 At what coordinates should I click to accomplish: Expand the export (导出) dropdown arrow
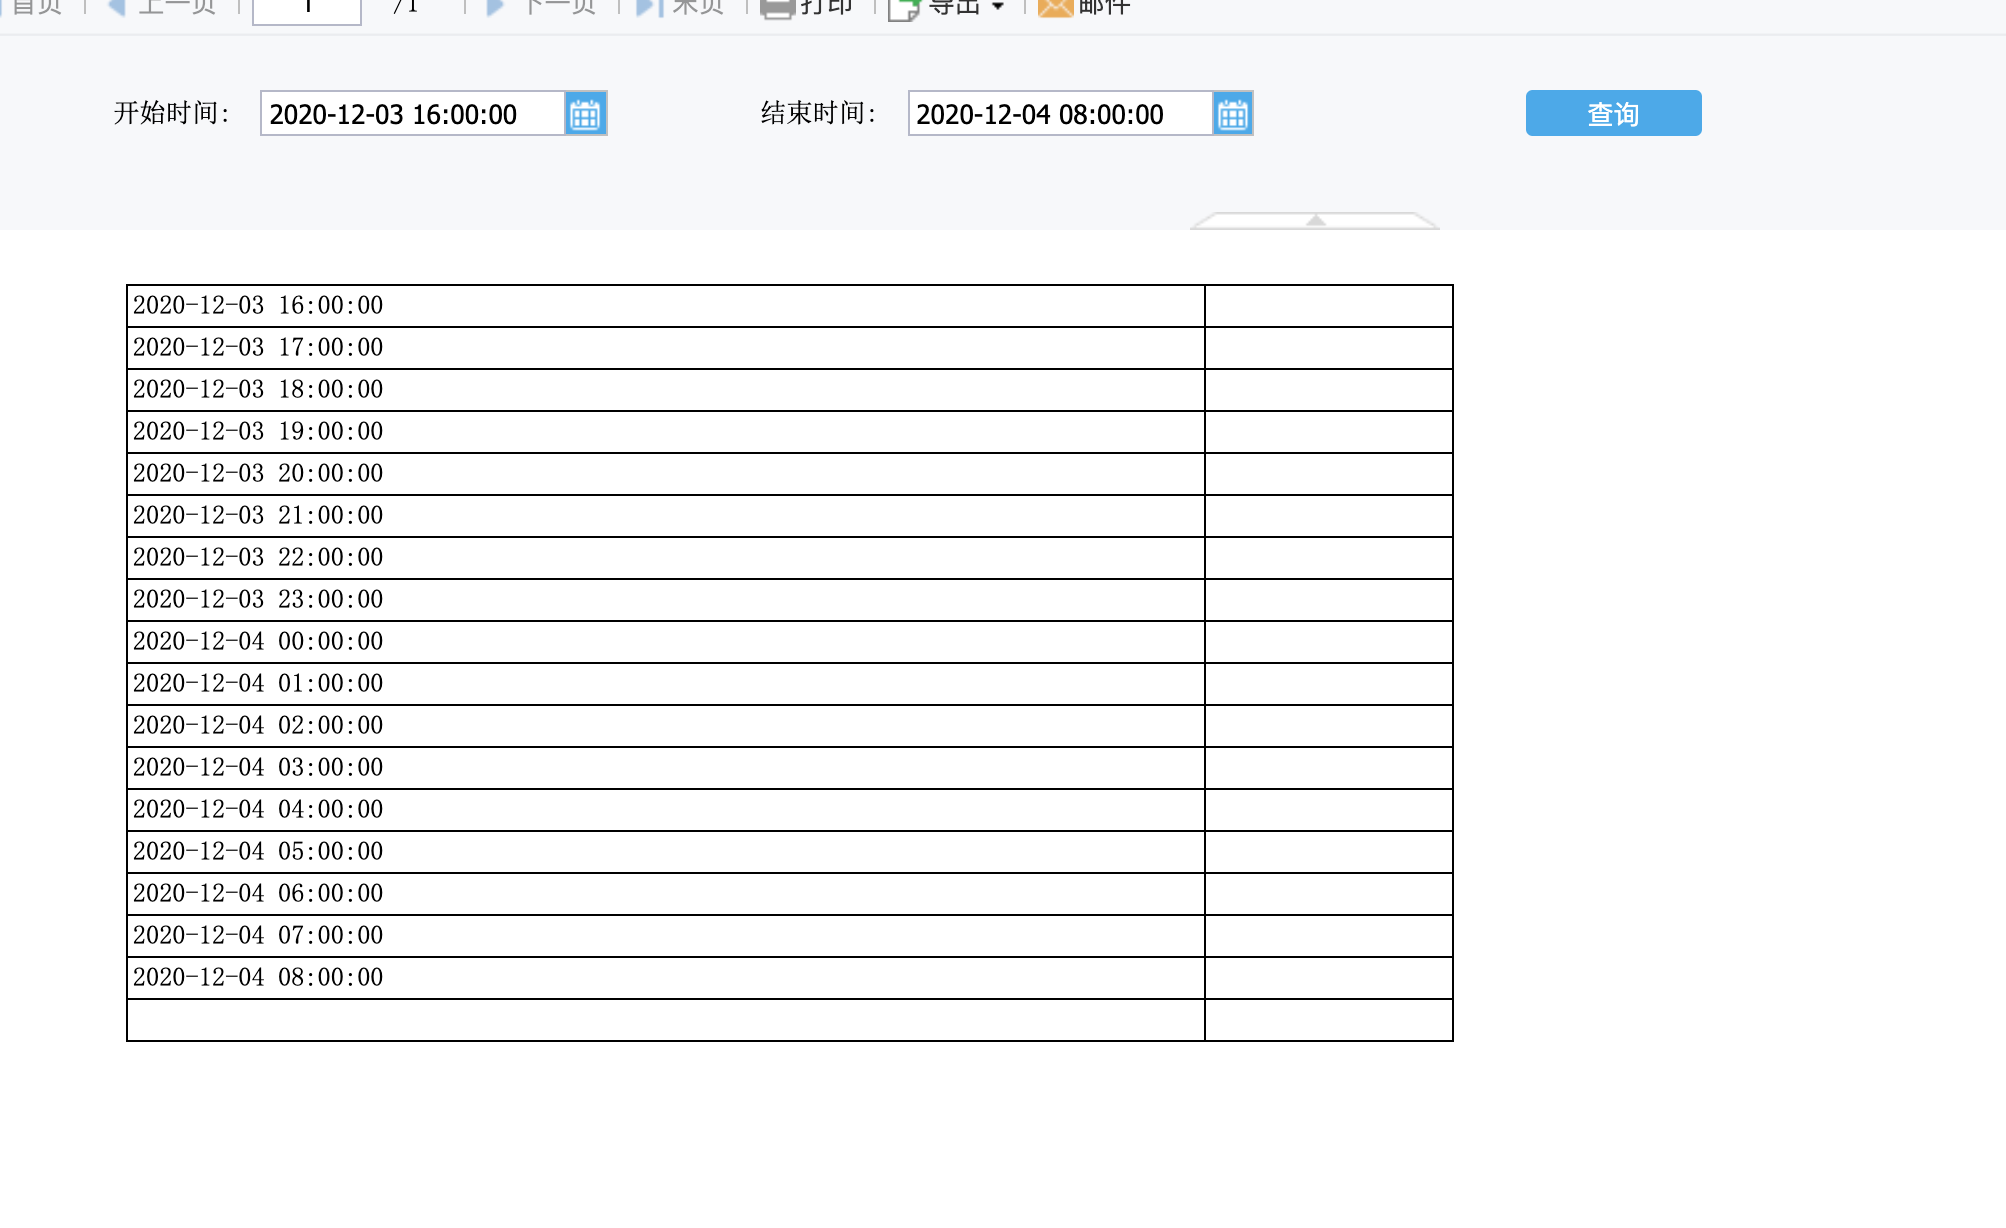[997, 7]
